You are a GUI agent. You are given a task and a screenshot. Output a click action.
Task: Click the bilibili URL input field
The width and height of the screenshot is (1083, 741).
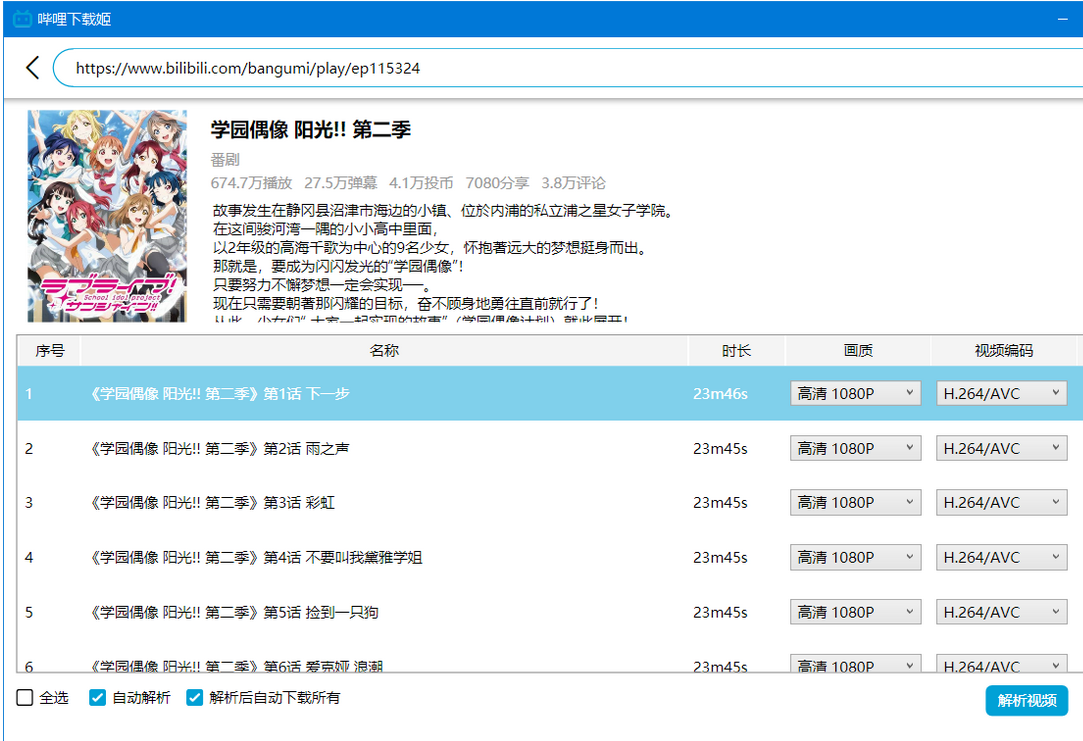click(566, 68)
